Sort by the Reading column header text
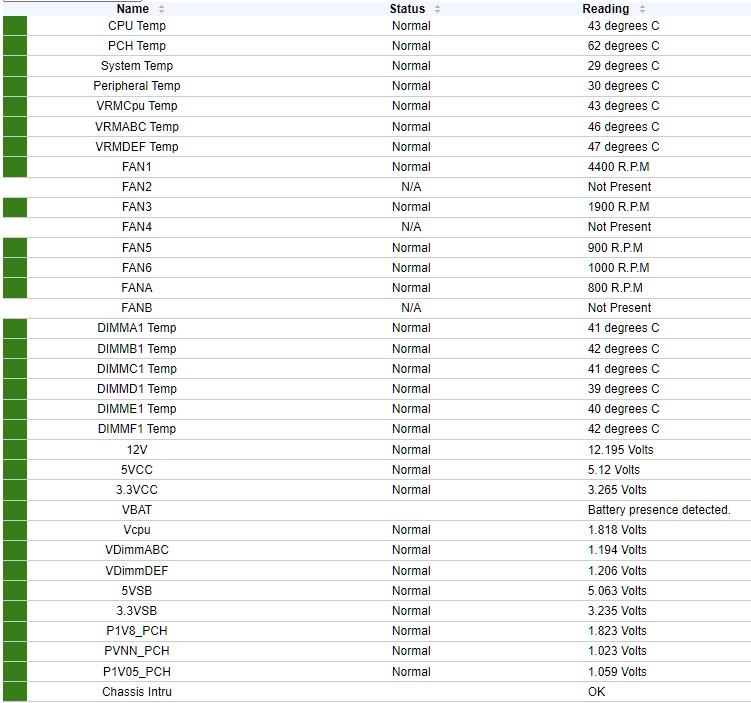Screen dimensions: 751x703 coord(605,9)
